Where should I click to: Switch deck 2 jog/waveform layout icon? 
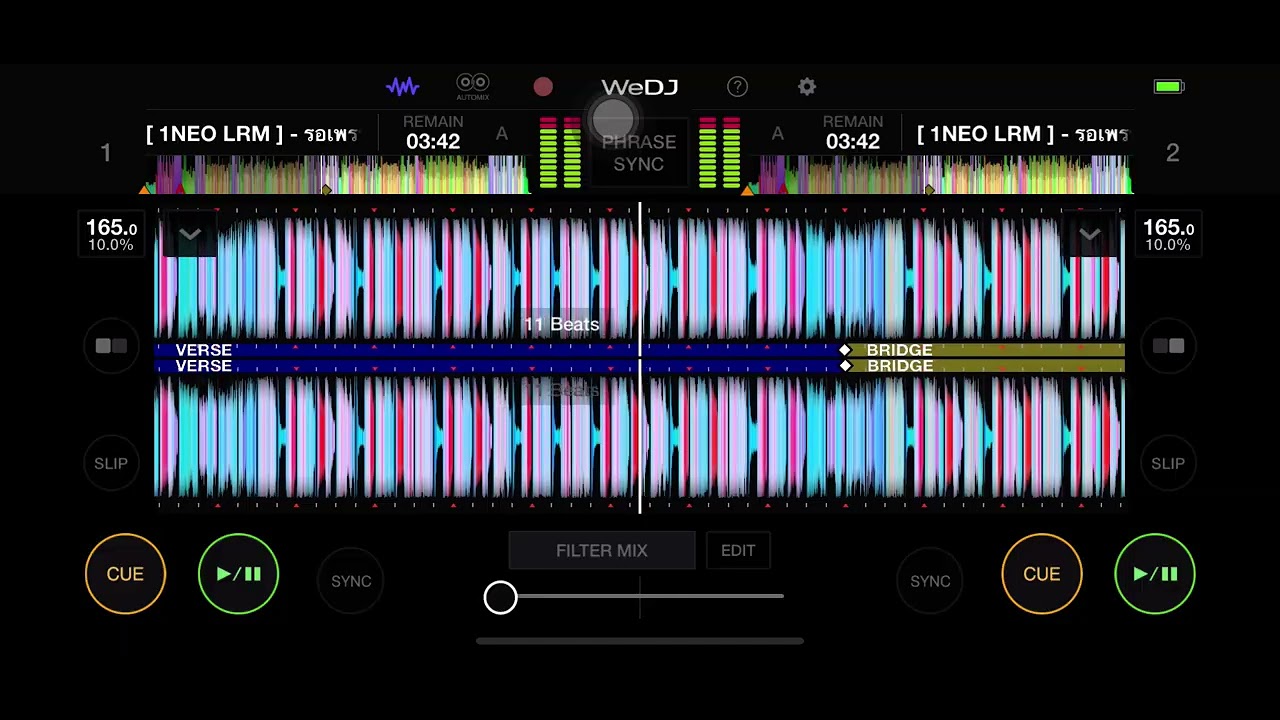tap(1168, 346)
